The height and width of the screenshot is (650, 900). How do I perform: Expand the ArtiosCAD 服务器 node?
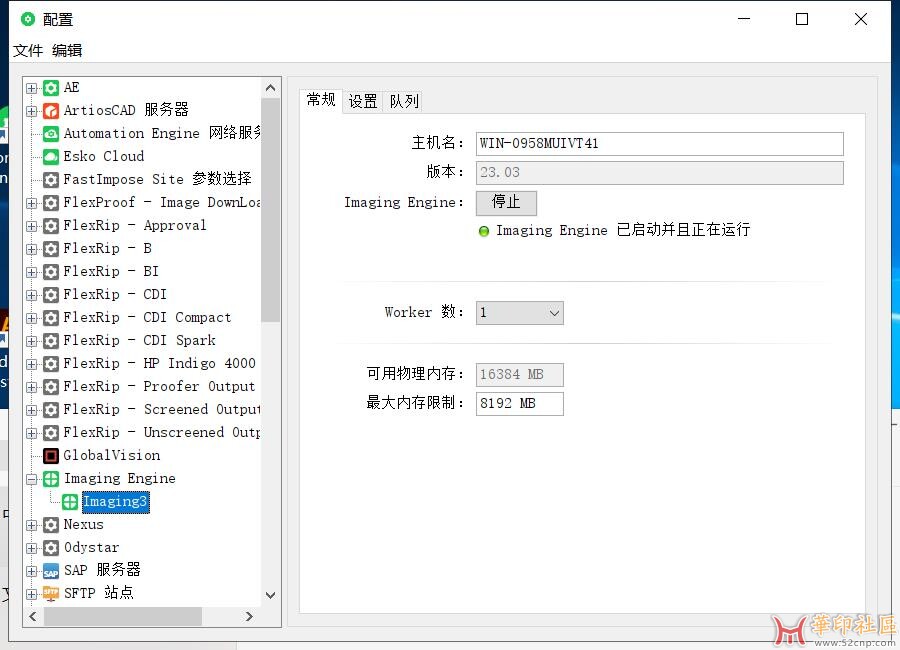click(32, 111)
